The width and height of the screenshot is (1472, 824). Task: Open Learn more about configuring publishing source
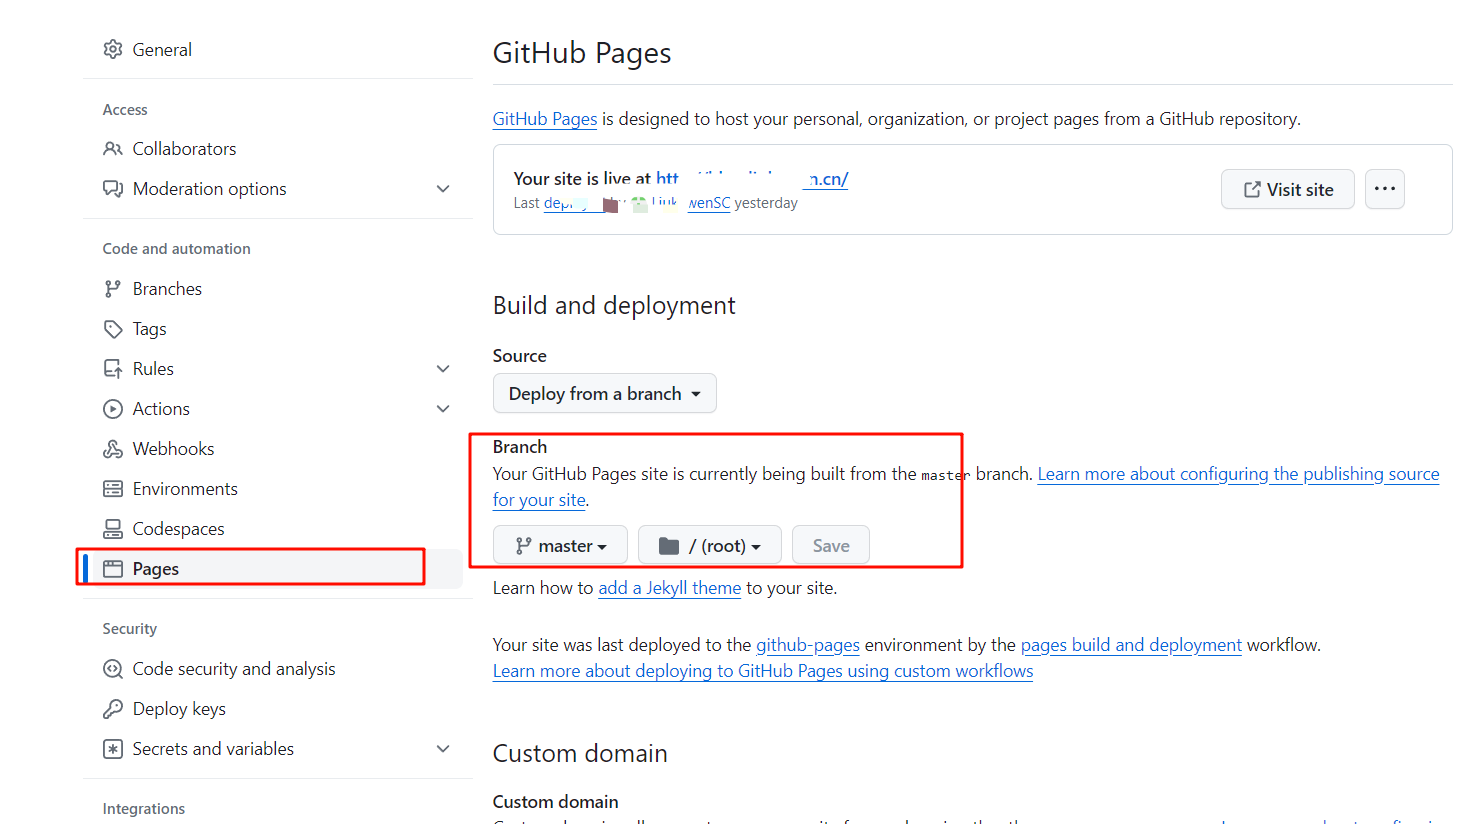point(1238,474)
